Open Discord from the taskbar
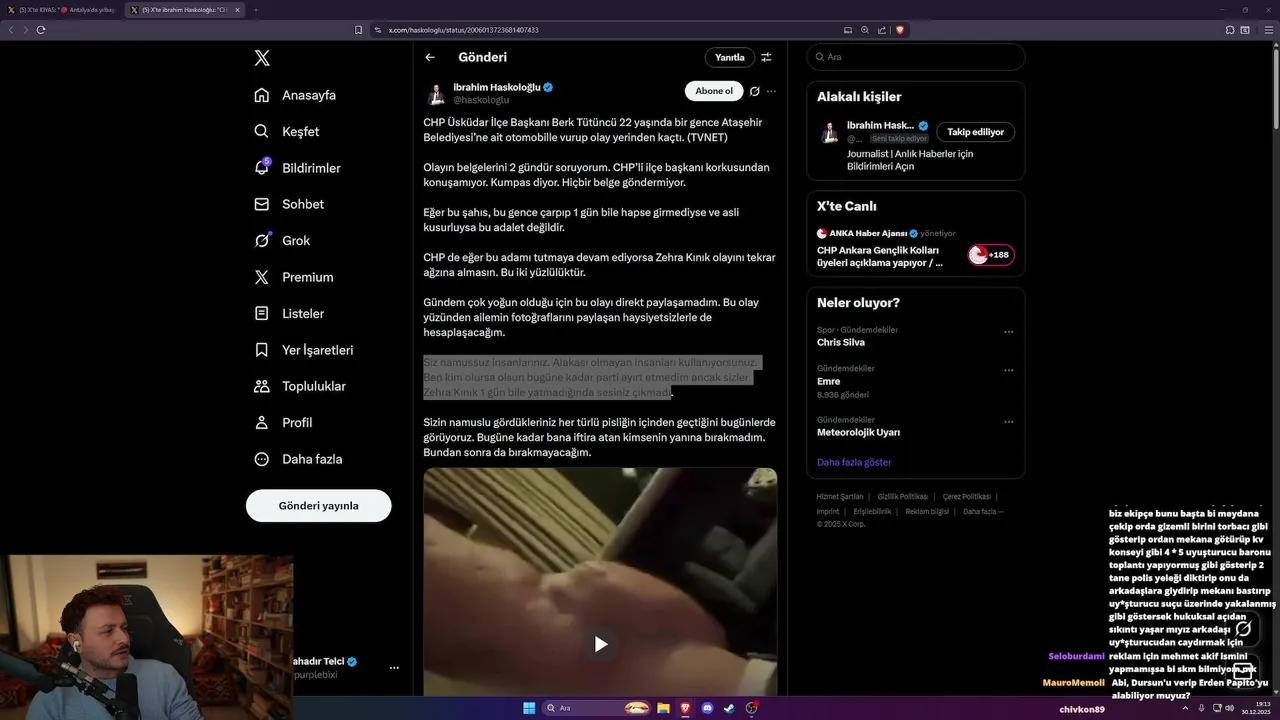The height and width of the screenshot is (720, 1280). click(x=708, y=708)
